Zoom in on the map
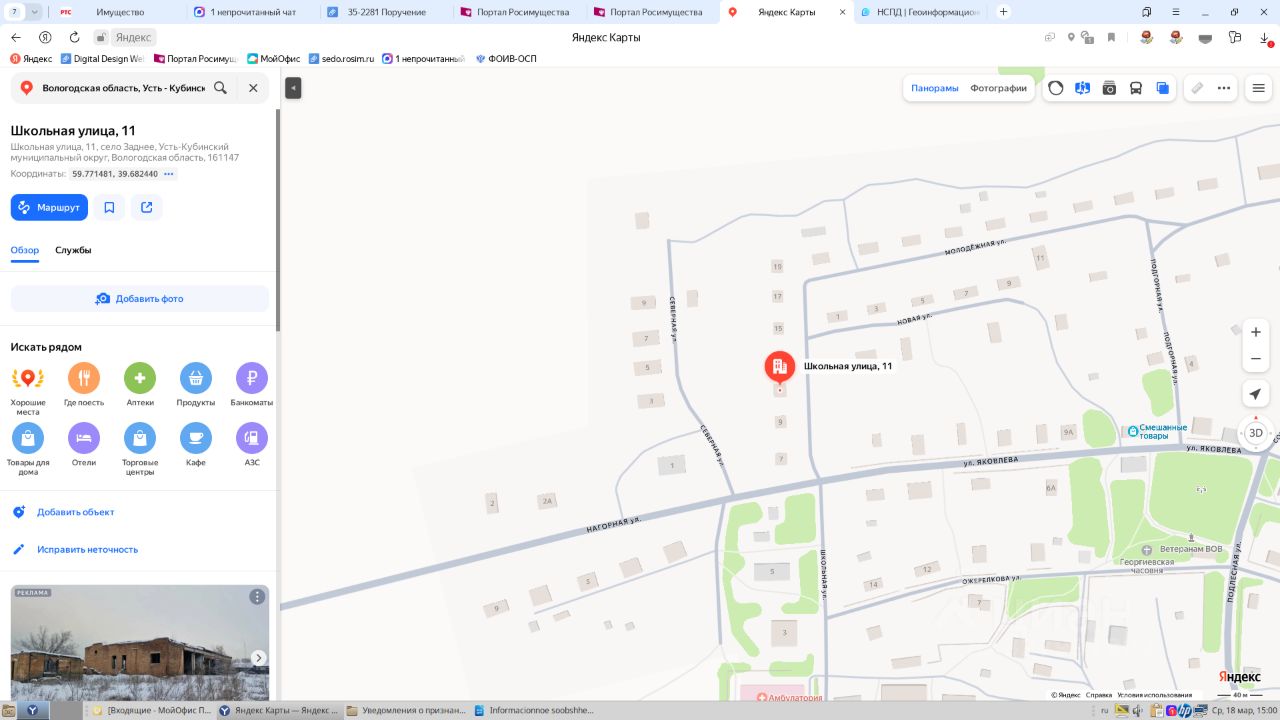Image resolution: width=1280 pixels, height=720 pixels. point(1256,332)
